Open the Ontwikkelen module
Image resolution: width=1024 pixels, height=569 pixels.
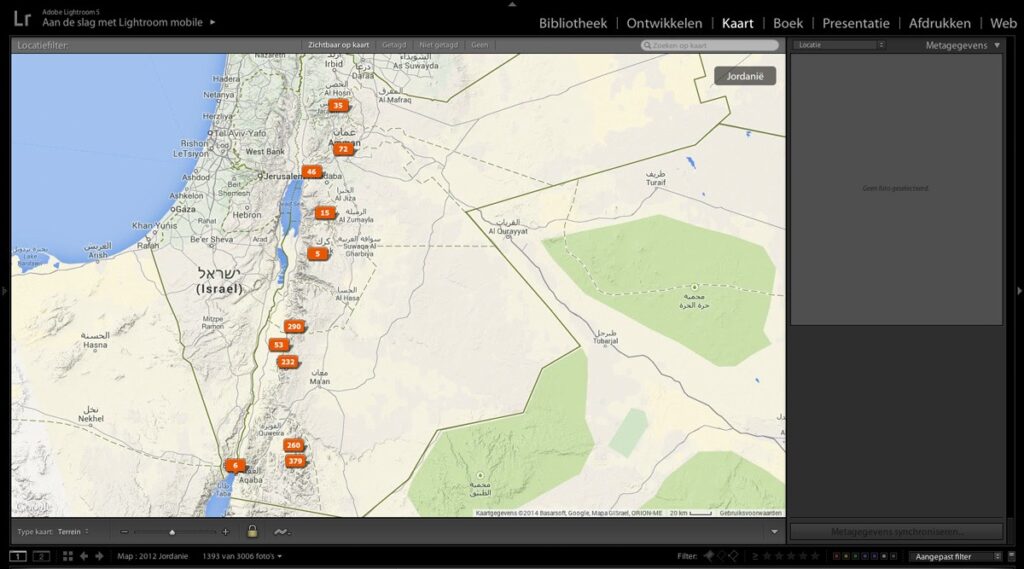664,23
